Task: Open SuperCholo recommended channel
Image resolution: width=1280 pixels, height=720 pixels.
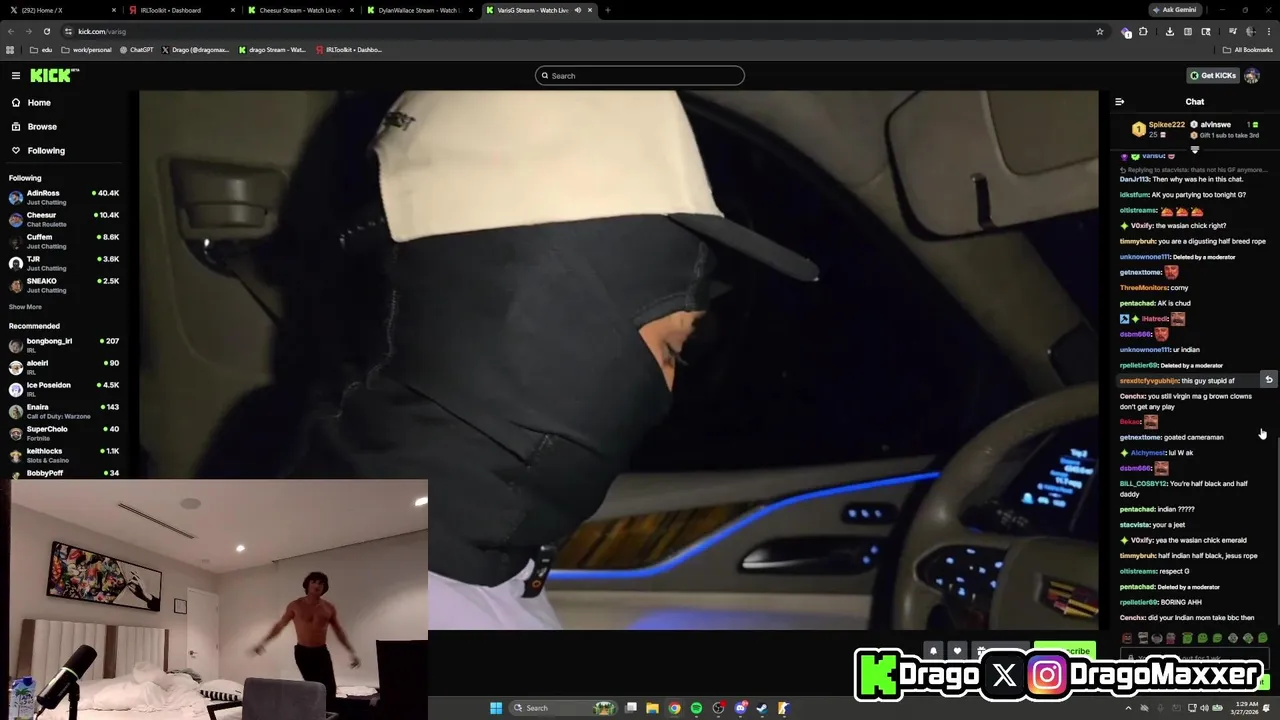Action: [x=64, y=433]
